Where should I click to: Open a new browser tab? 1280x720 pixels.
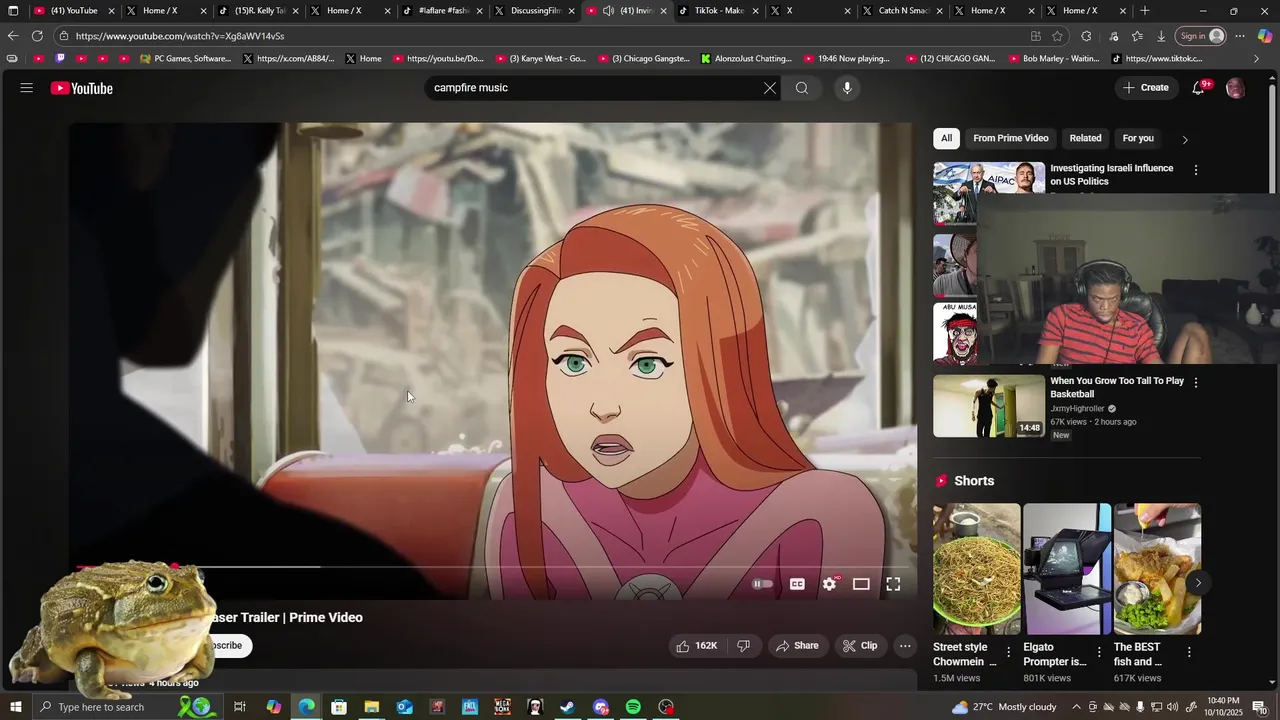point(1145,11)
